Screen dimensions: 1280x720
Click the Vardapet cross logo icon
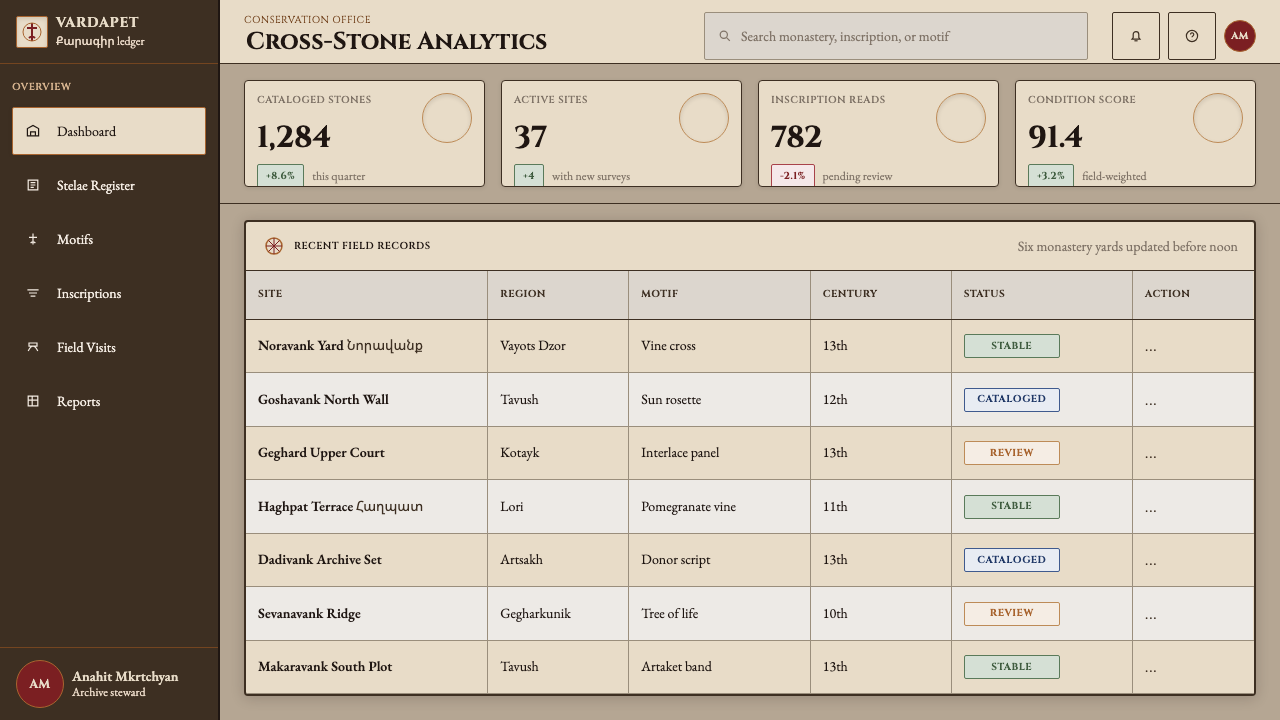click(x=32, y=32)
